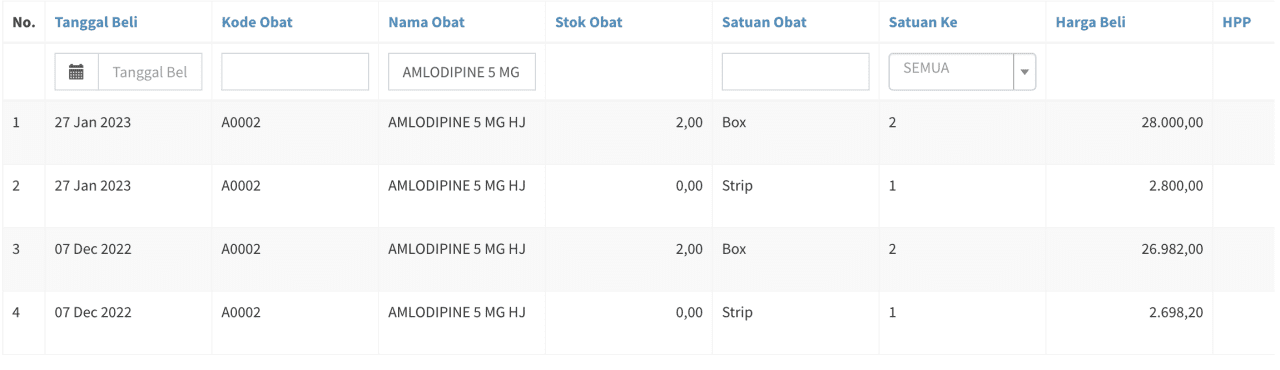Focus the Nama Obat filter with AMLODIPINE
The image size is (1280, 370).
(x=462, y=72)
